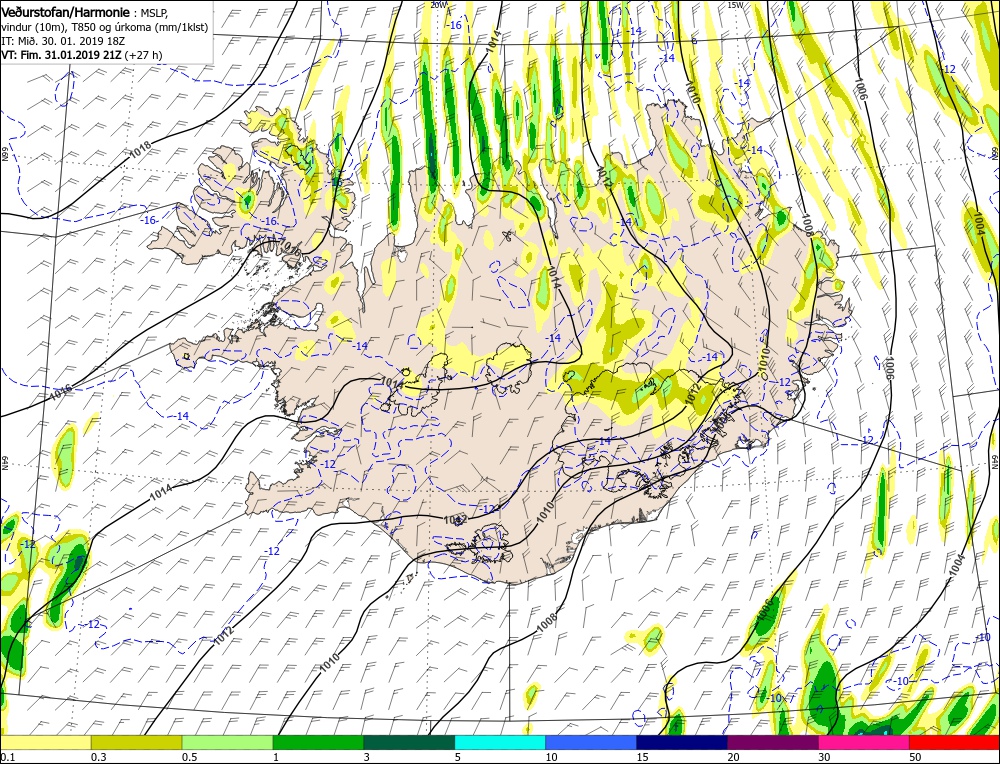Select the green 1–3 precipitation legend swatch
Viewport: 1000px width, 764px height.
coord(318,742)
